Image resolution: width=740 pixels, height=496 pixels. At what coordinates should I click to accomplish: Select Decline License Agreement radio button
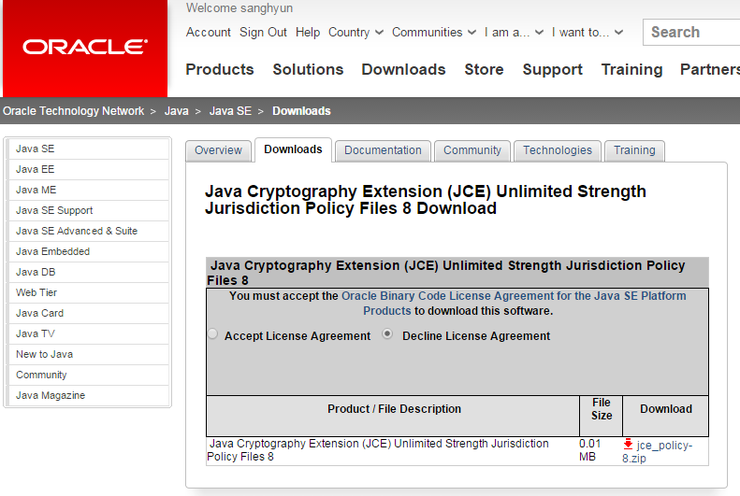click(389, 335)
